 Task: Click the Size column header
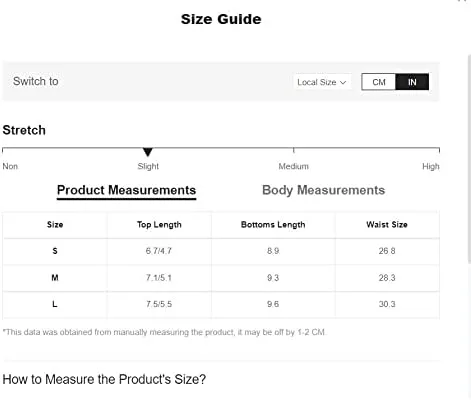click(55, 225)
